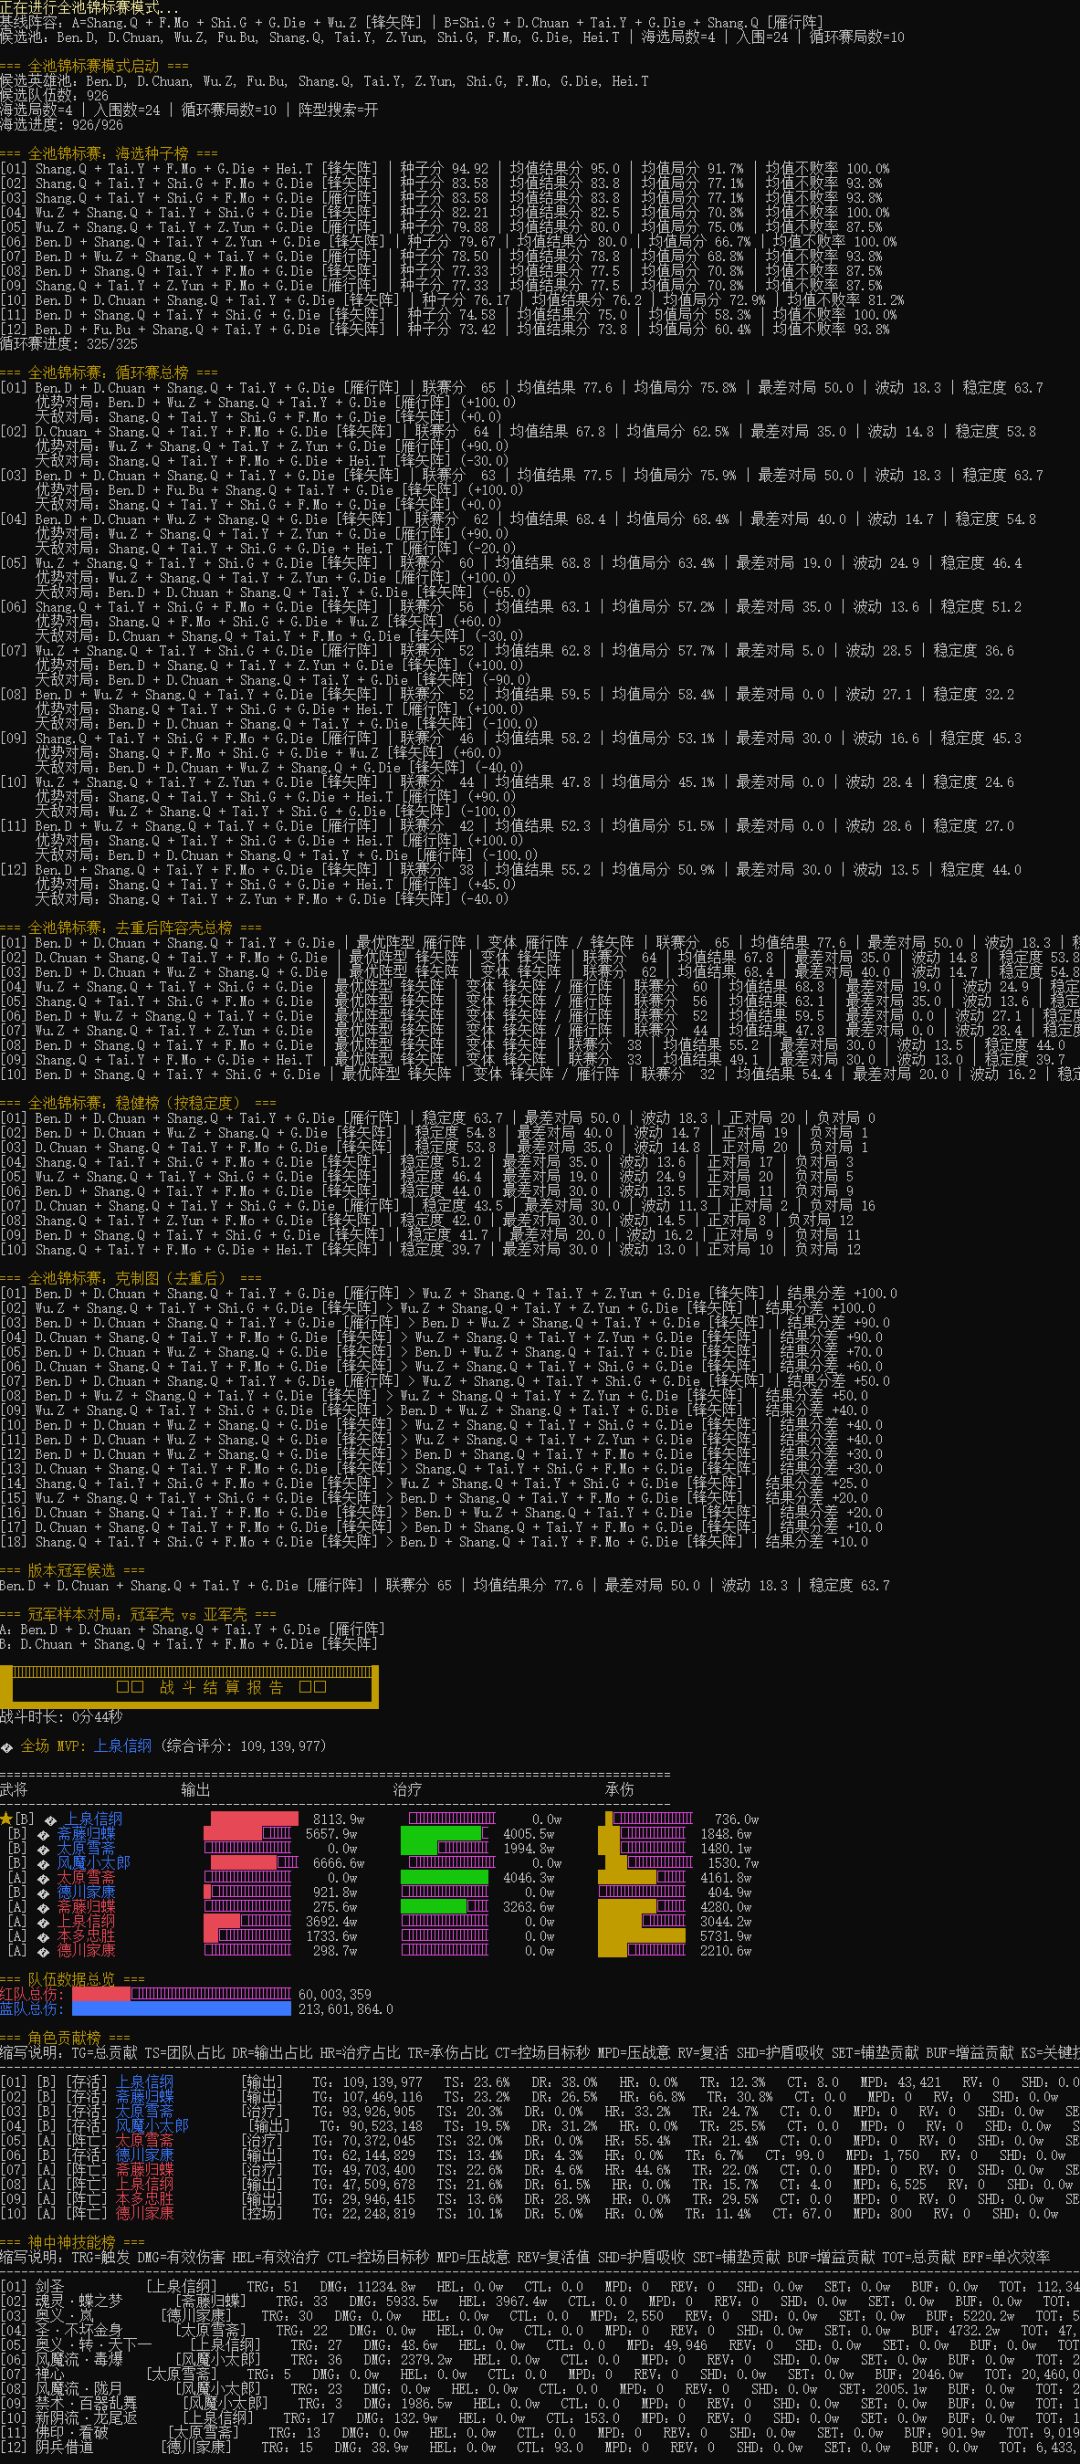Click seed score 94.92 in row [01]

[x=469, y=169]
